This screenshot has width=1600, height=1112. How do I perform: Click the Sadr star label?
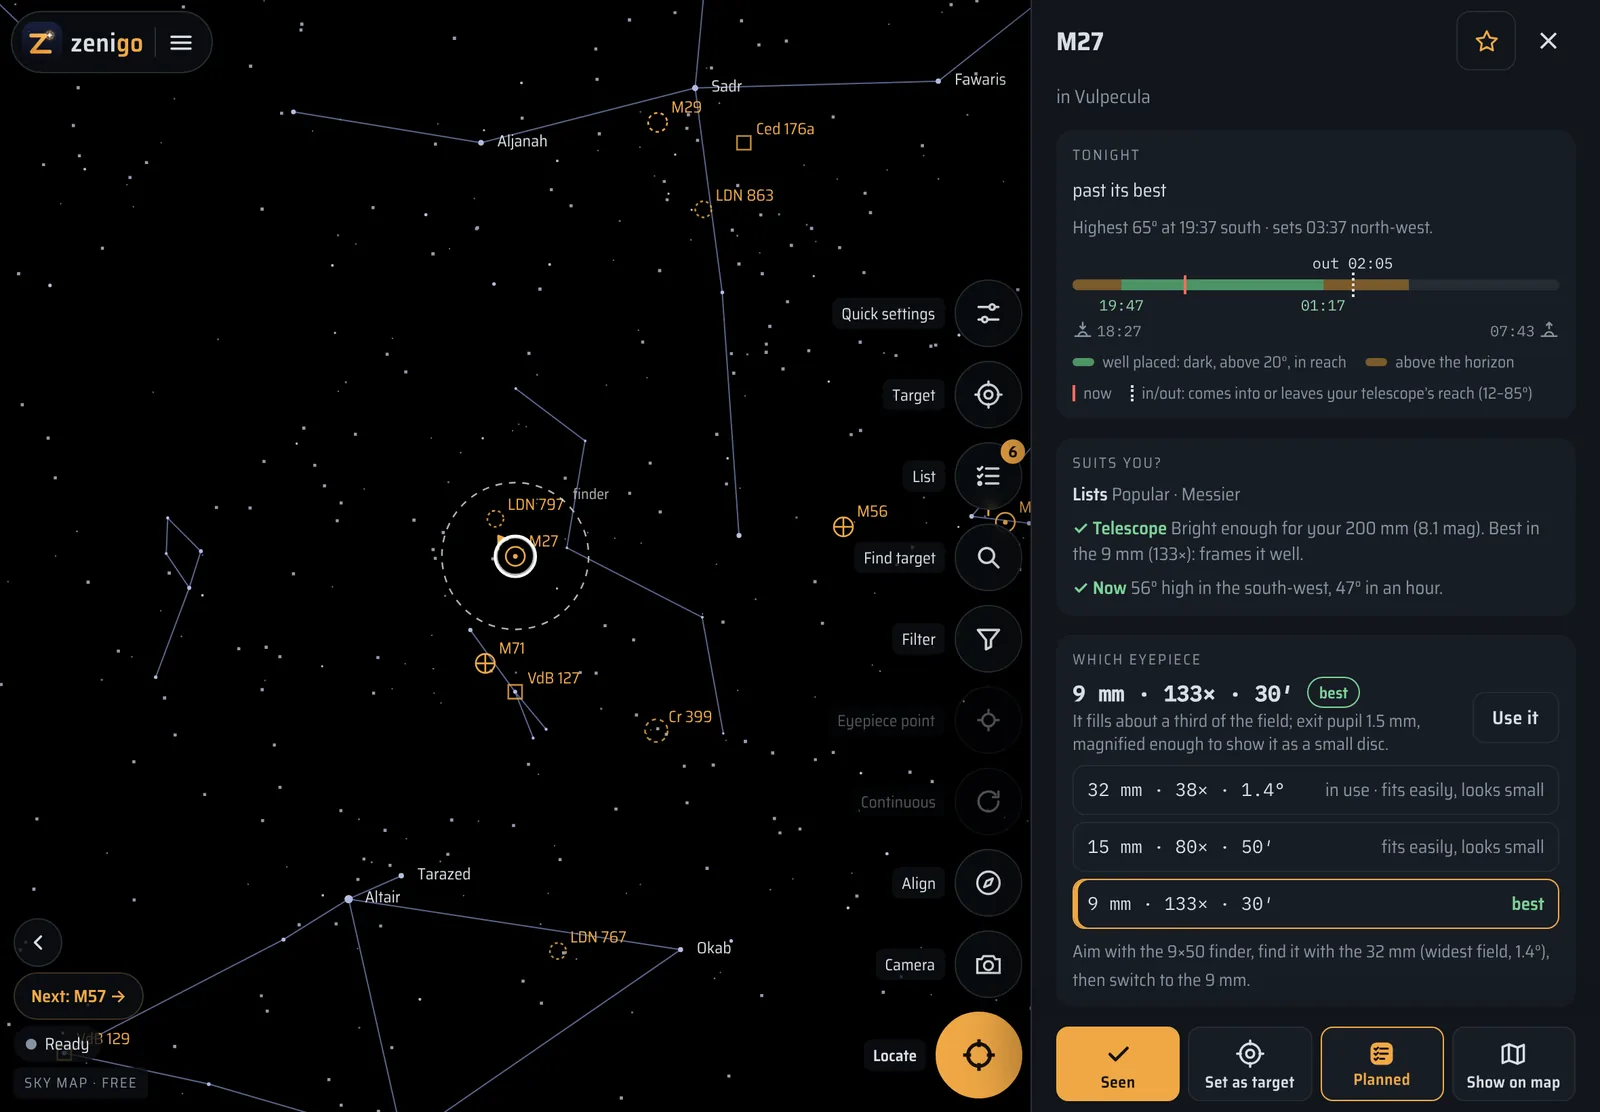click(x=726, y=86)
